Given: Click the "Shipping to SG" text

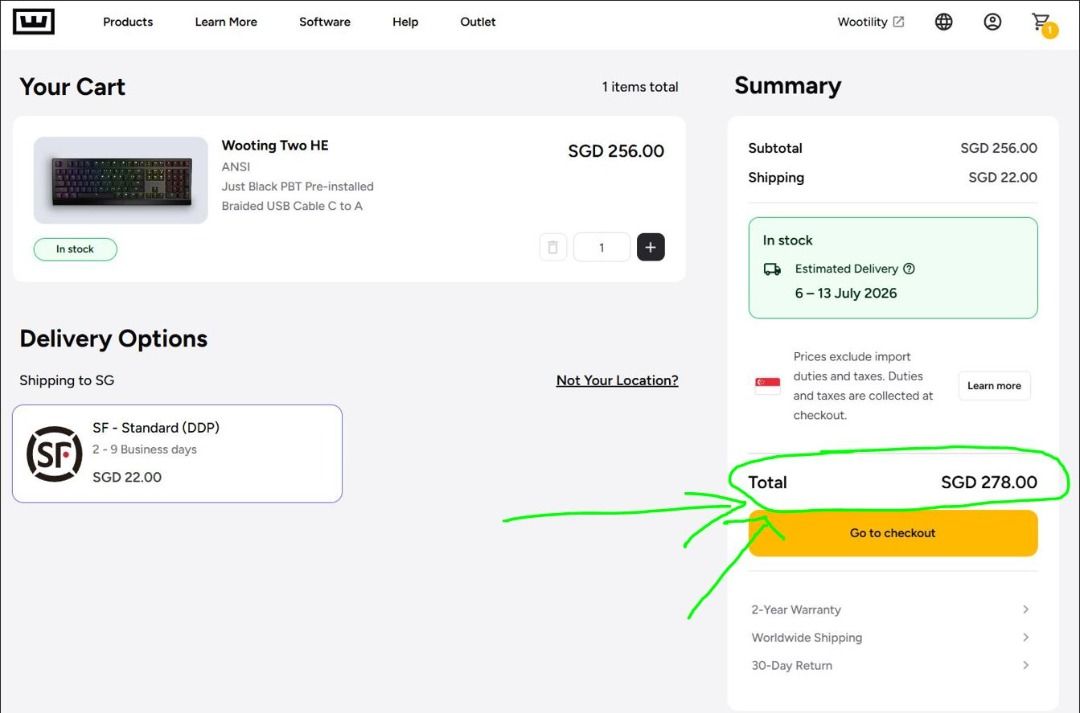Looking at the screenshot, I should [x=67, y=380].
